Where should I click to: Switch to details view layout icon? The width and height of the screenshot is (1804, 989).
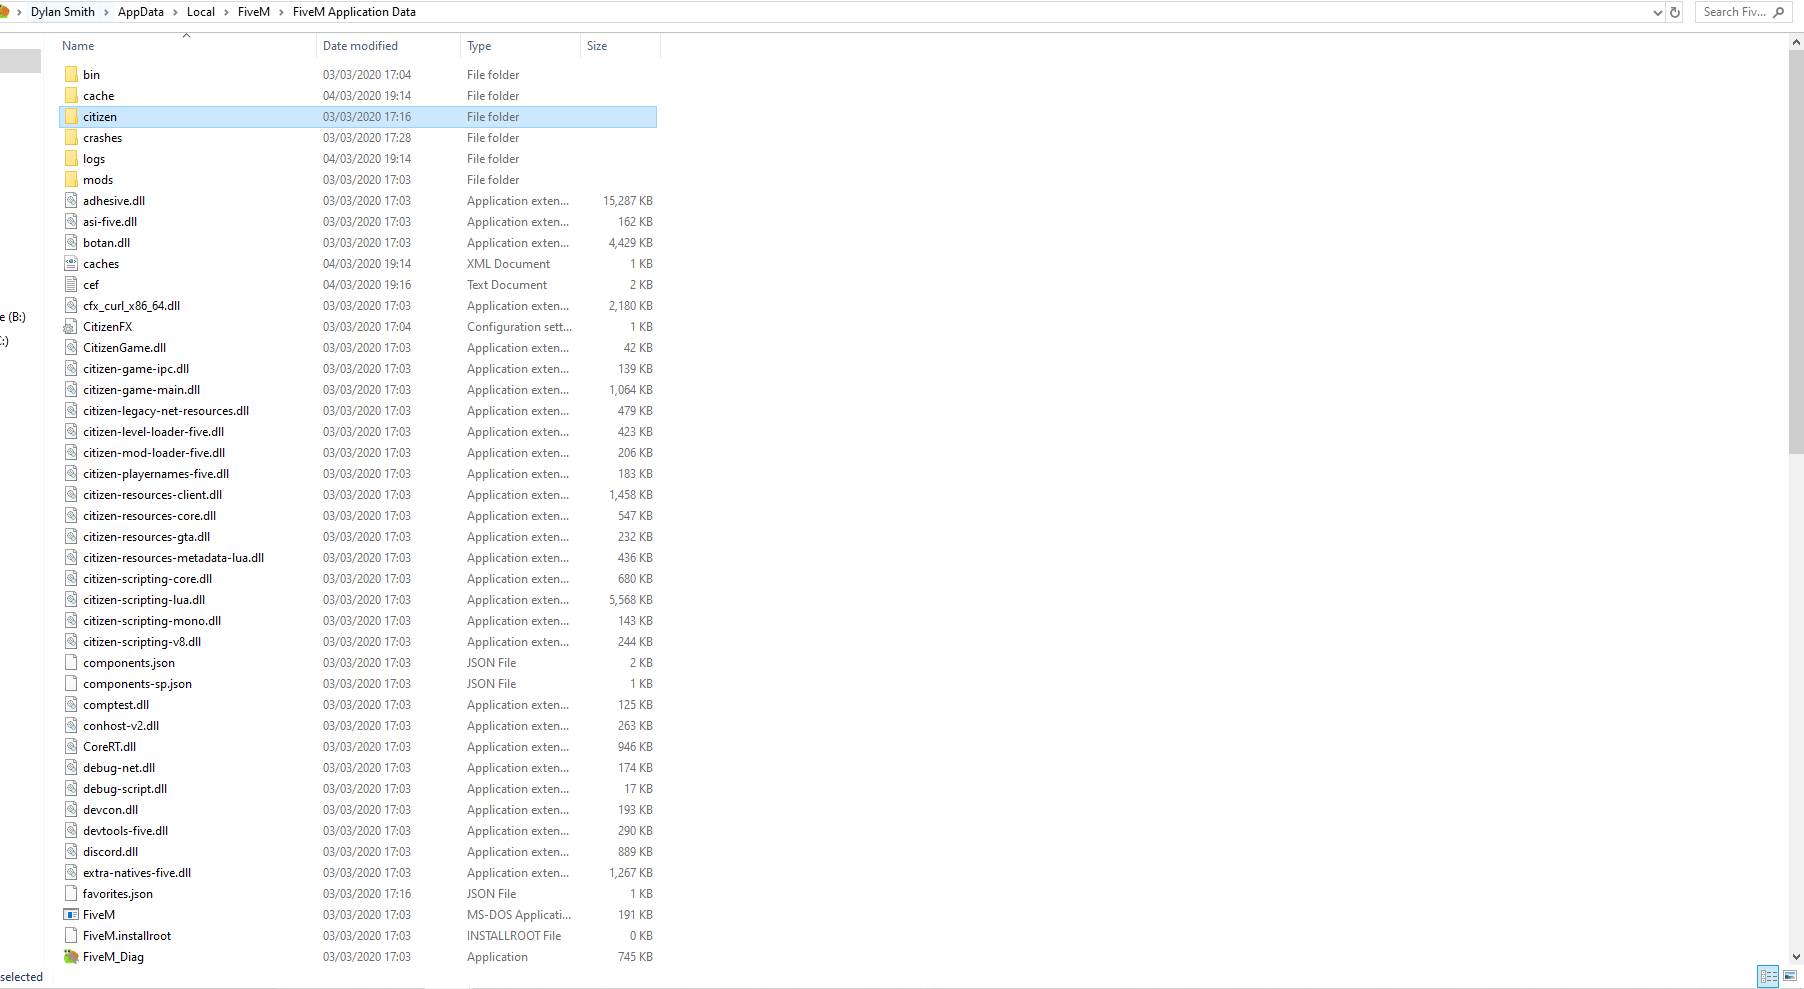tap(1768, 976)
